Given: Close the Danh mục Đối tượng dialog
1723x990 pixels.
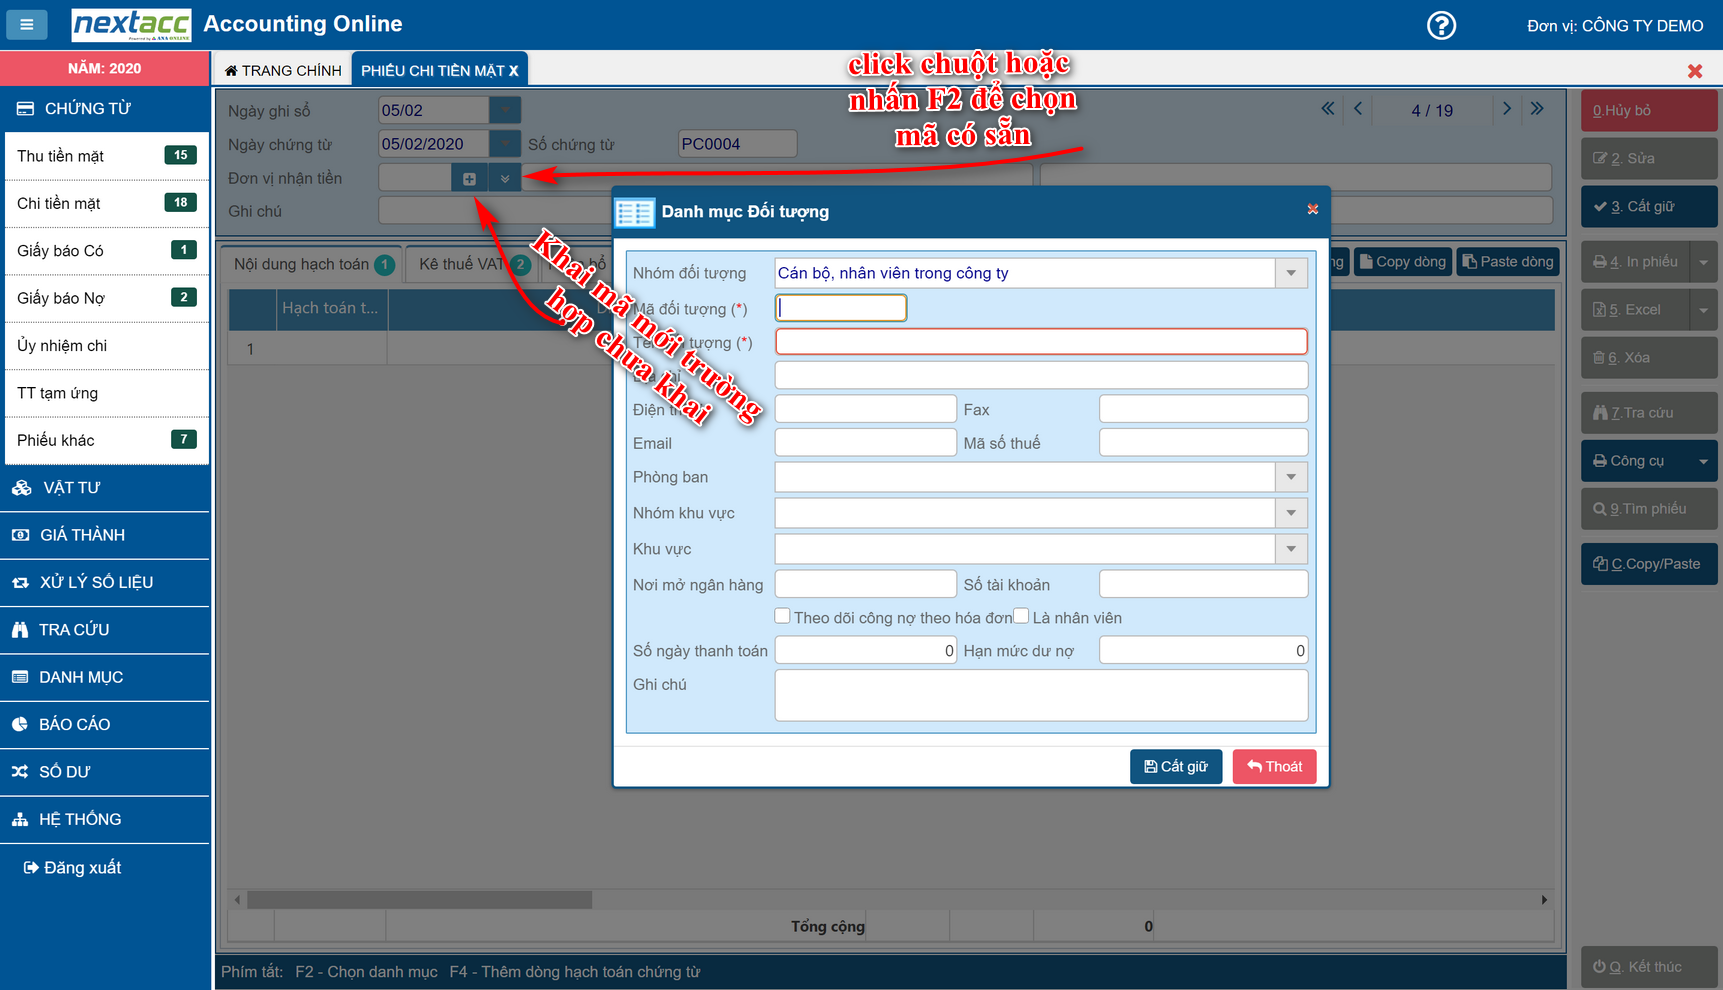Looking at the screenshot, I should click(x=1312, y=210).
